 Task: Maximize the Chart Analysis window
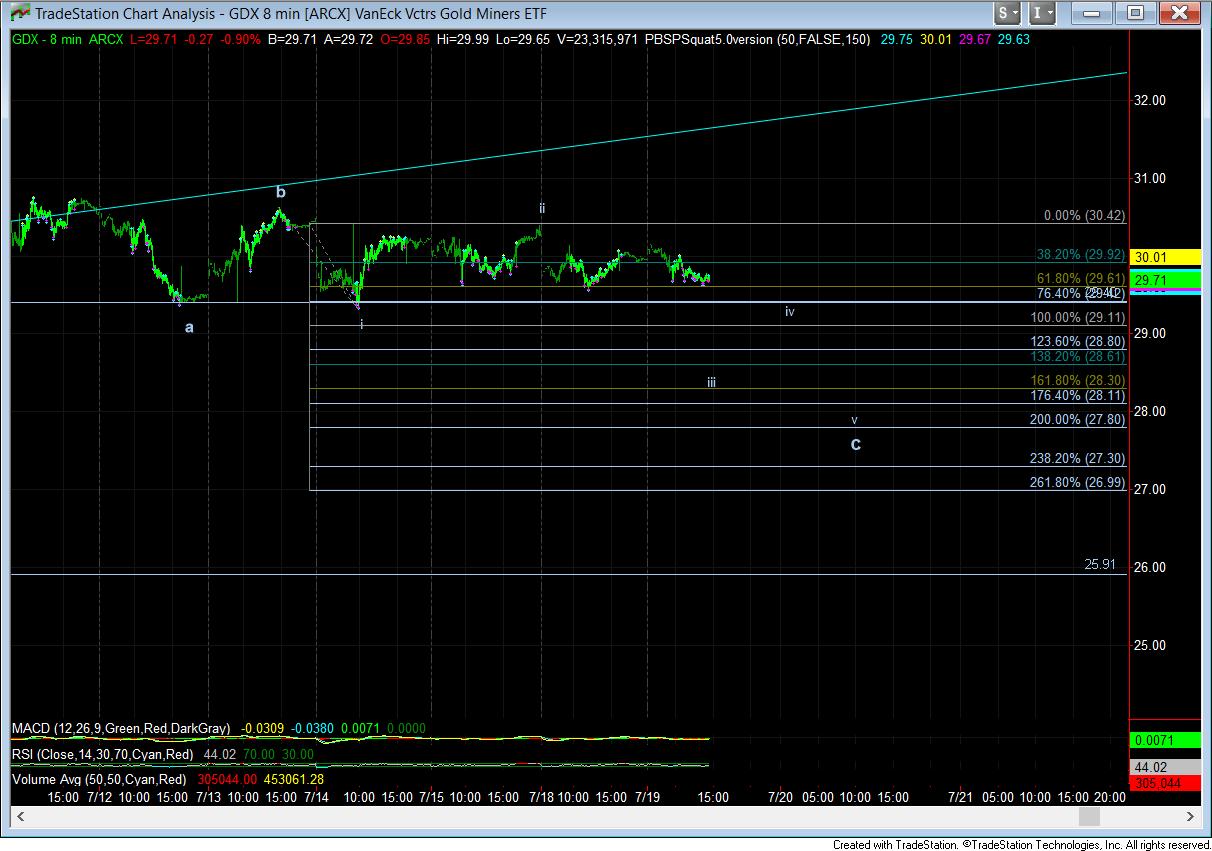coord(1136,13)
